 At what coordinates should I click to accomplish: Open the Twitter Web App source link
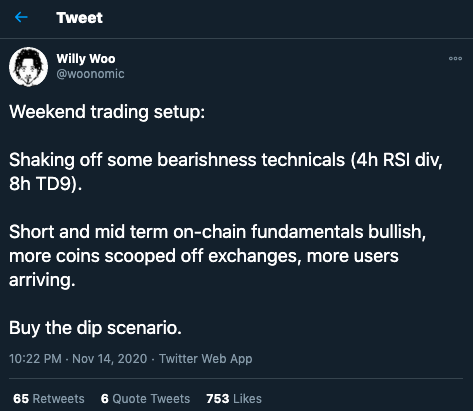point(205,359)
